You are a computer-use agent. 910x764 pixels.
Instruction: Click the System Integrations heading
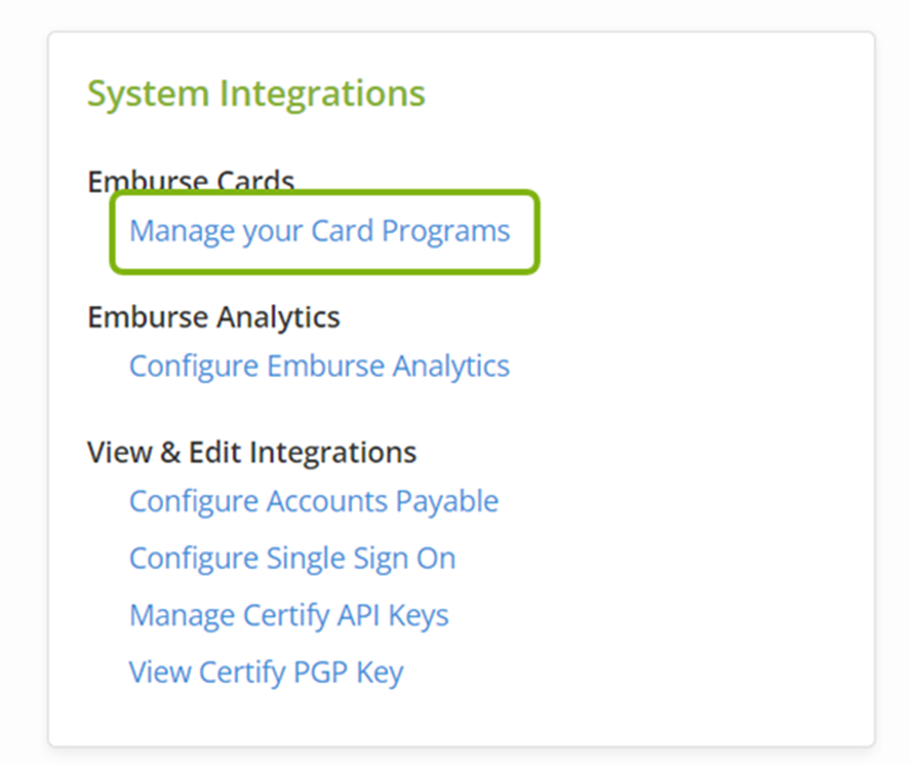coord(256,94)
